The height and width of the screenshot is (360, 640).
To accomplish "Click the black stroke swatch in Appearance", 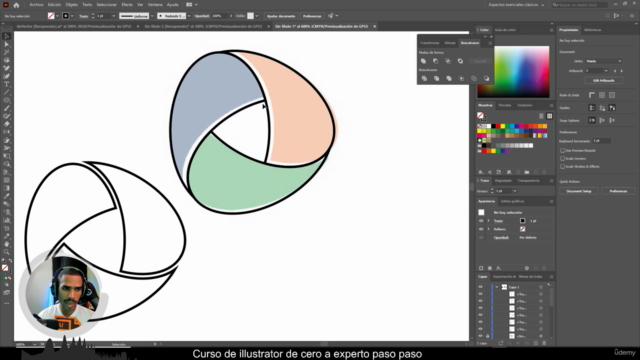I will tap(522, 221).
